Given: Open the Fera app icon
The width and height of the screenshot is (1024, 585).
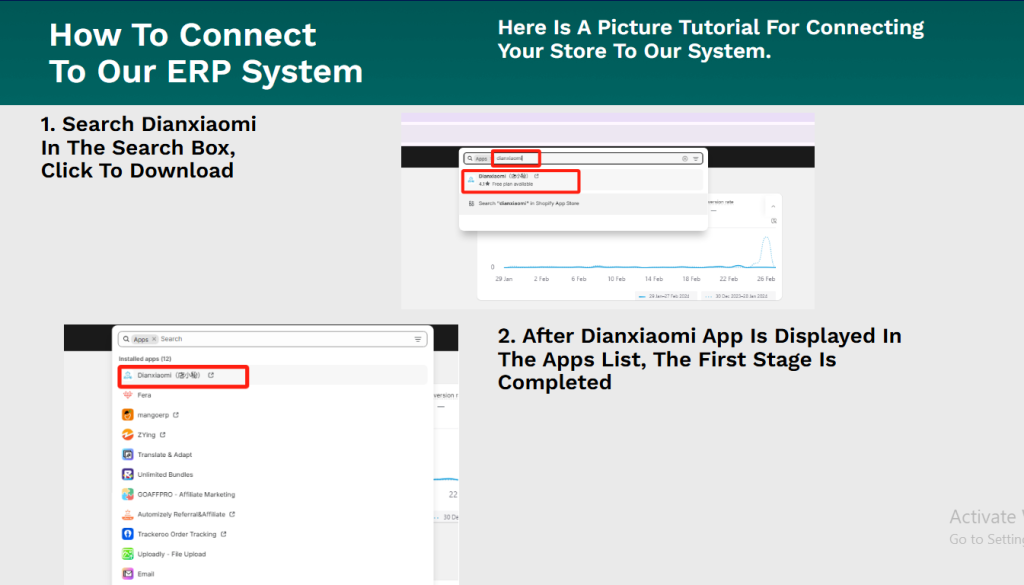Looking at the screenshot, I should [x=127, y=395].
